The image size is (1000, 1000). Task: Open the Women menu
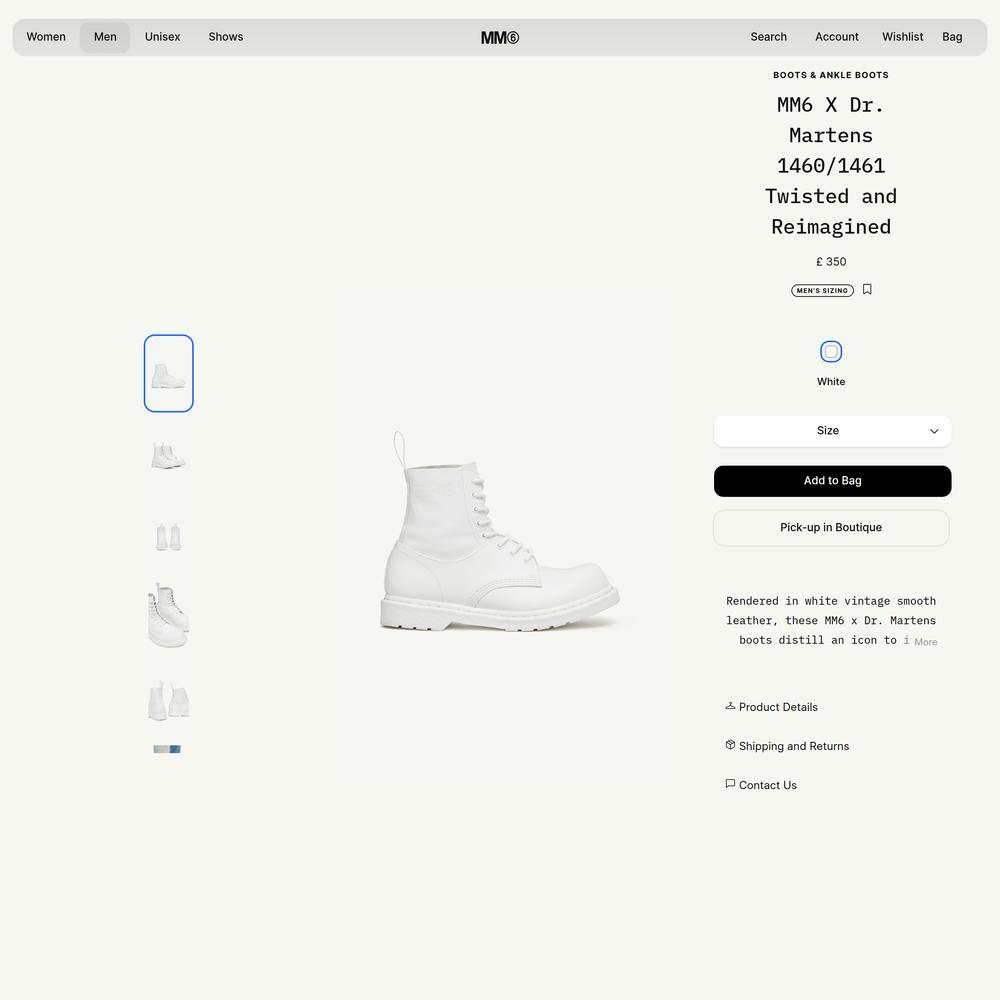point(46,37)
